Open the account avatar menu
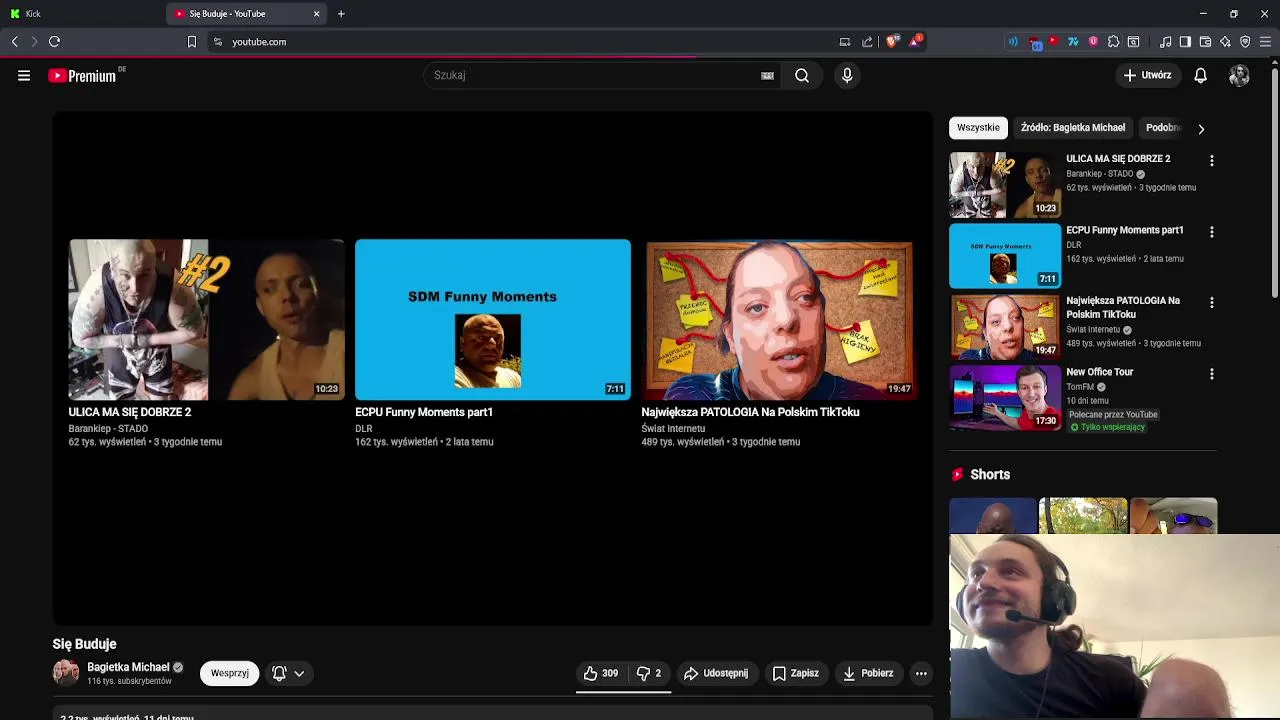Image resolution: width=1280 pixels, height=720 pixels. tap(1239, 75)
